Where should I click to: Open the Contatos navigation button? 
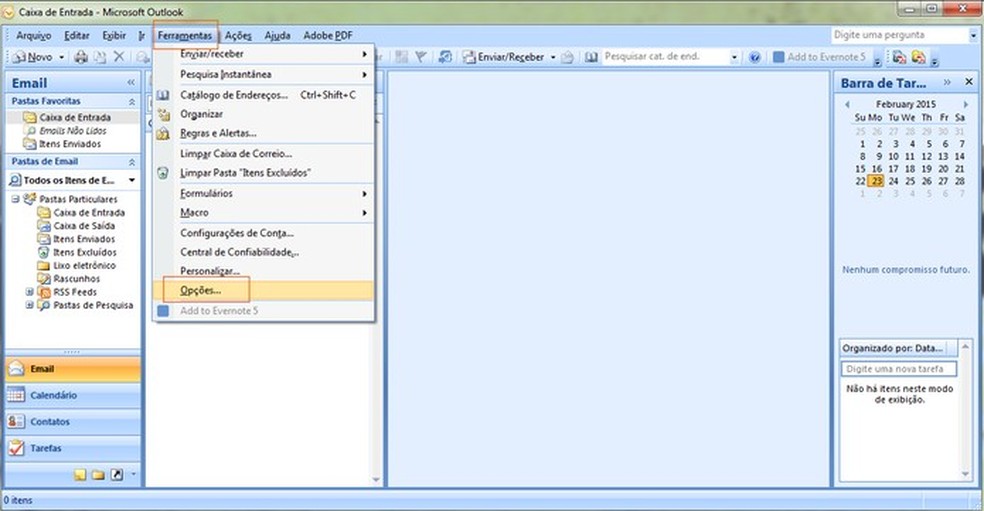(x=73, y=422)
